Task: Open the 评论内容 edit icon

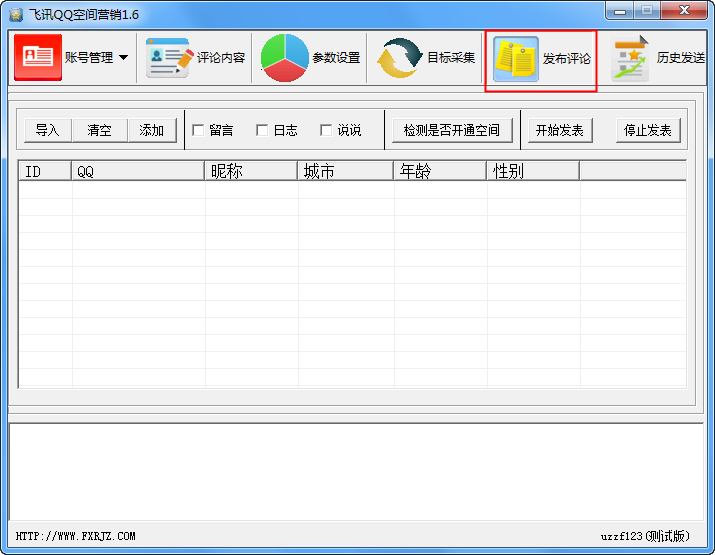Action: [169, 58]
